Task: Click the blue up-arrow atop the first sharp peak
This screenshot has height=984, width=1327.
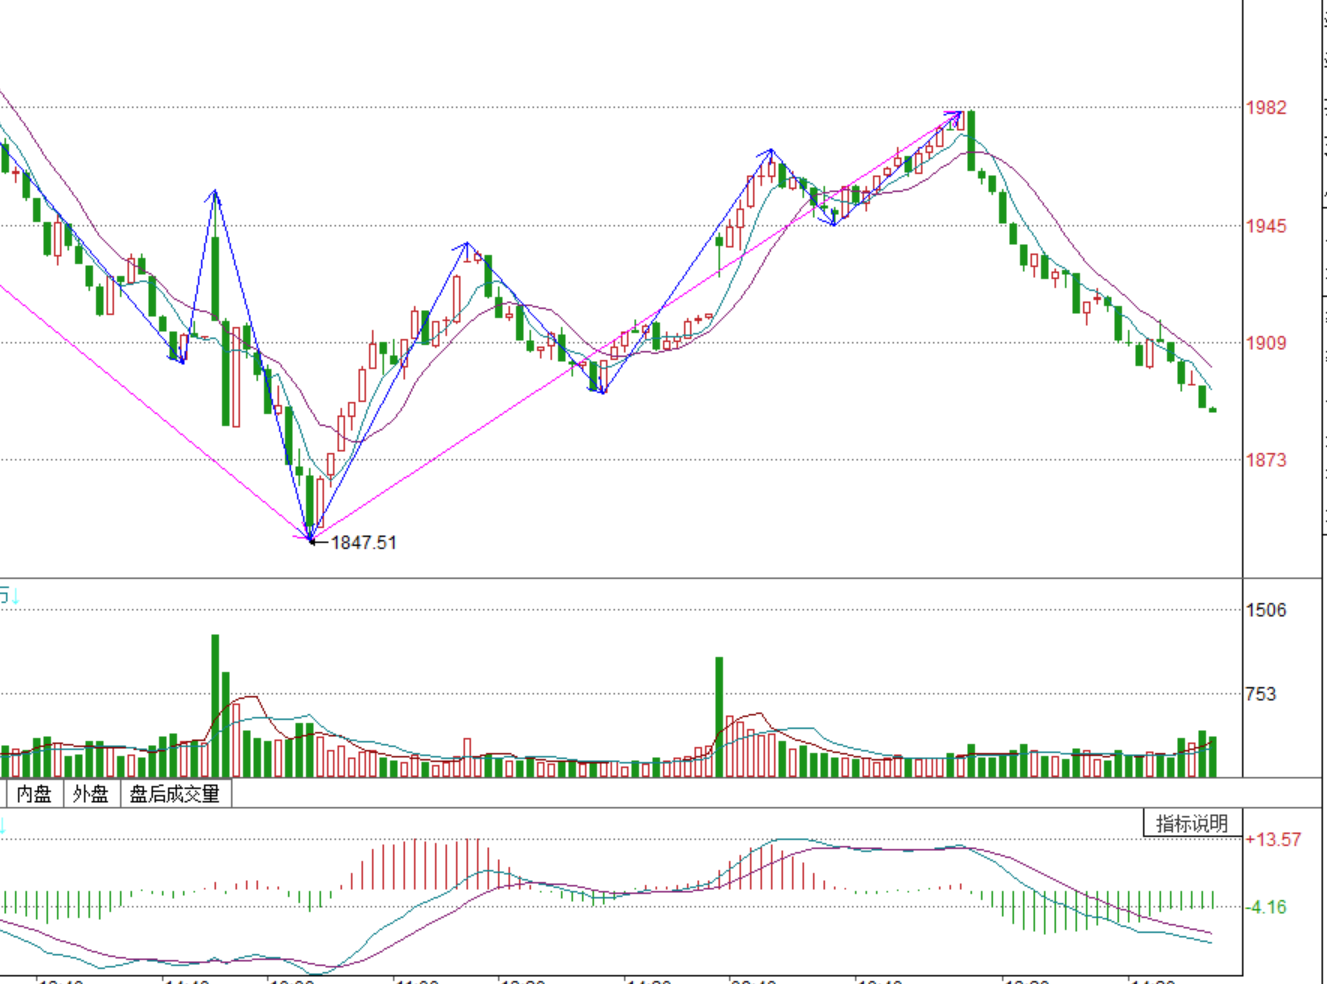Action: pos(214,193)
